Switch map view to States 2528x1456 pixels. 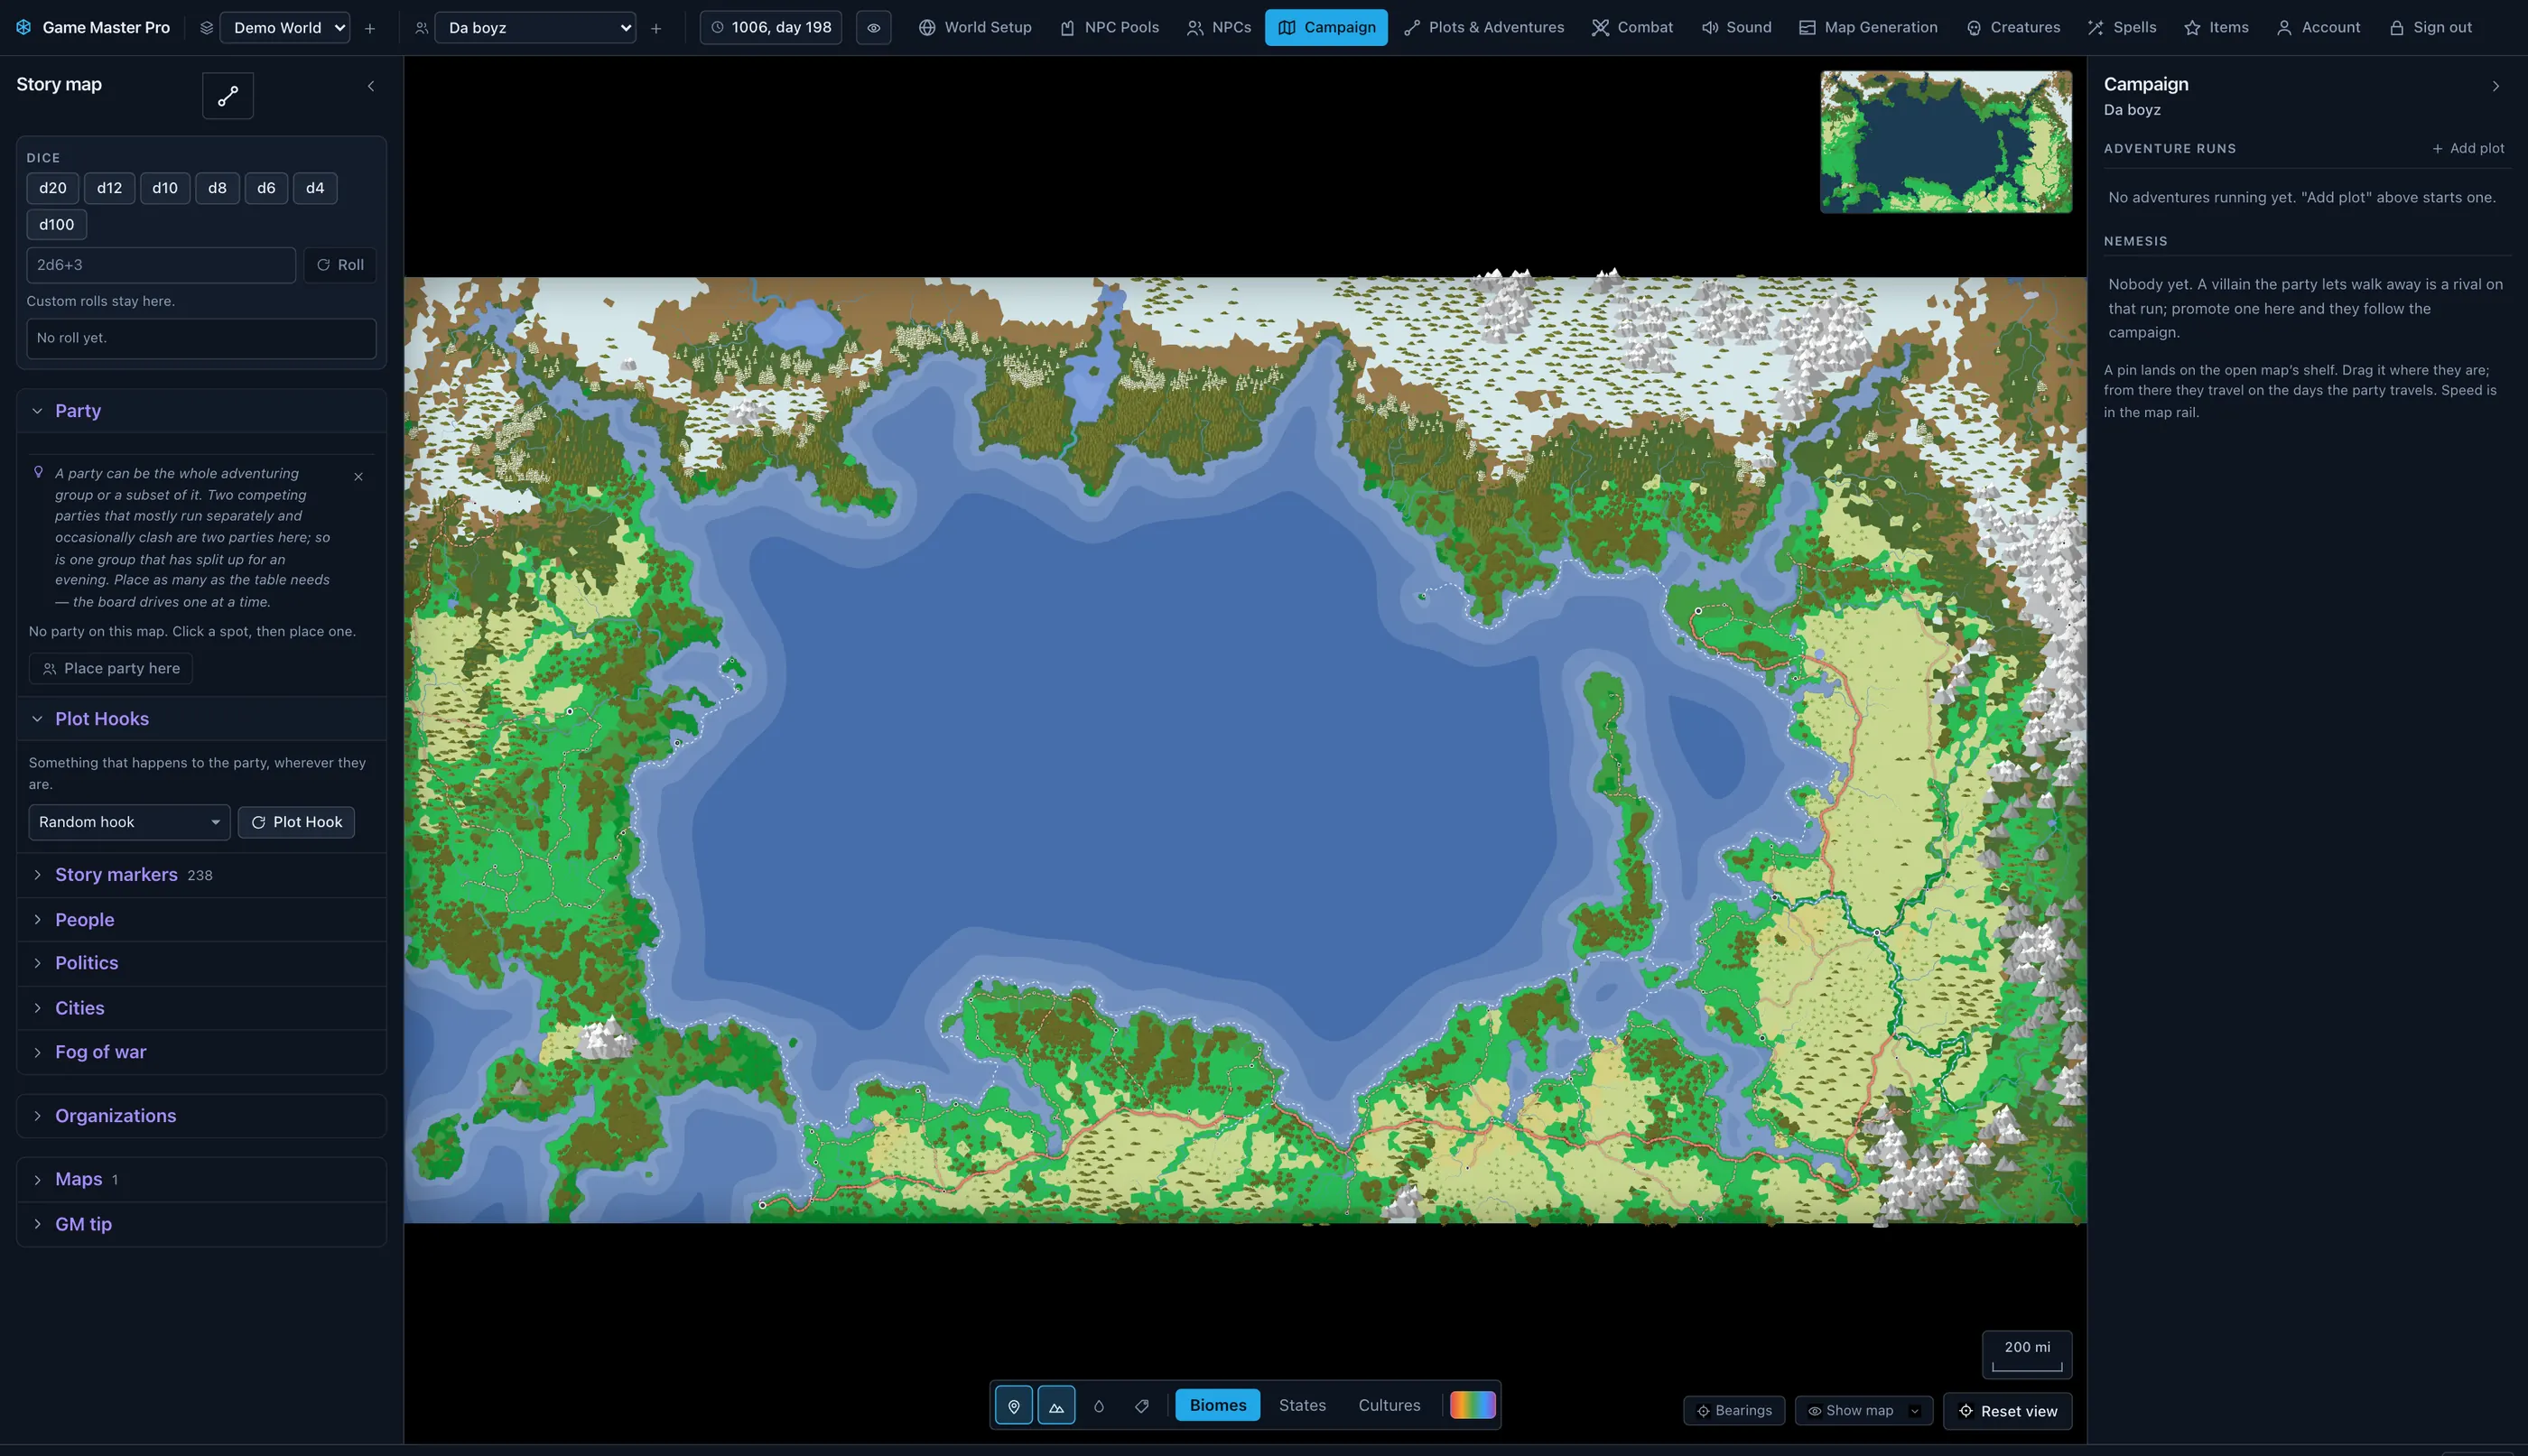(1302, 1405)
